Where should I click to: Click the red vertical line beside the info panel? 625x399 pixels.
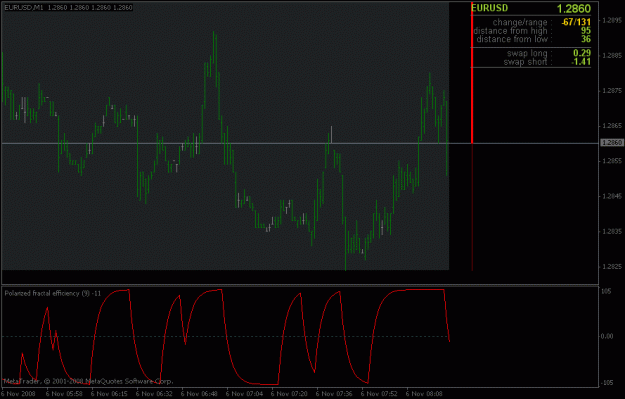point(472,74)
